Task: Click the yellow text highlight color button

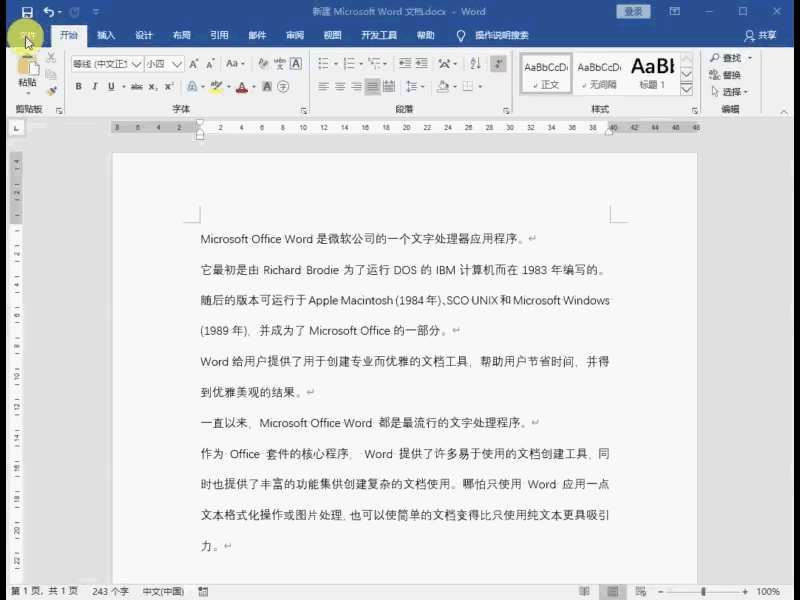Action: pos(216,87)
